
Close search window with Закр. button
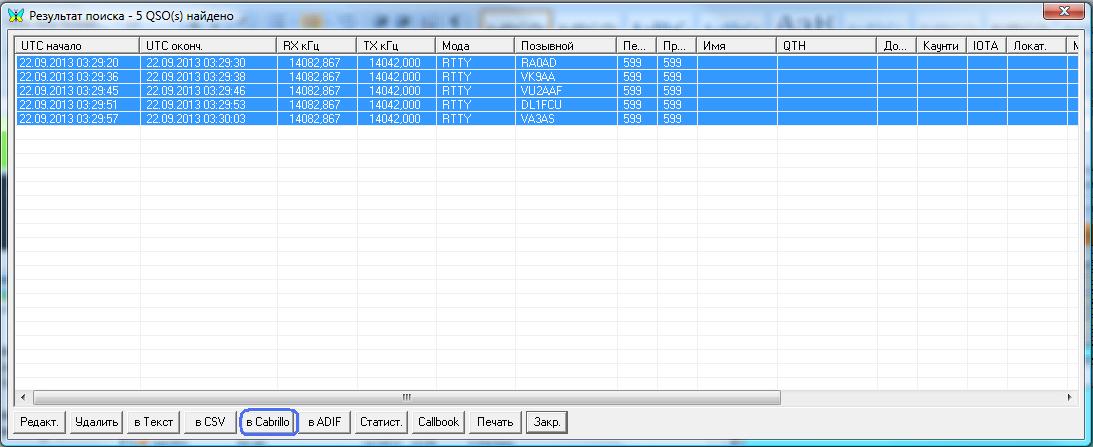[x=546, y=422]
